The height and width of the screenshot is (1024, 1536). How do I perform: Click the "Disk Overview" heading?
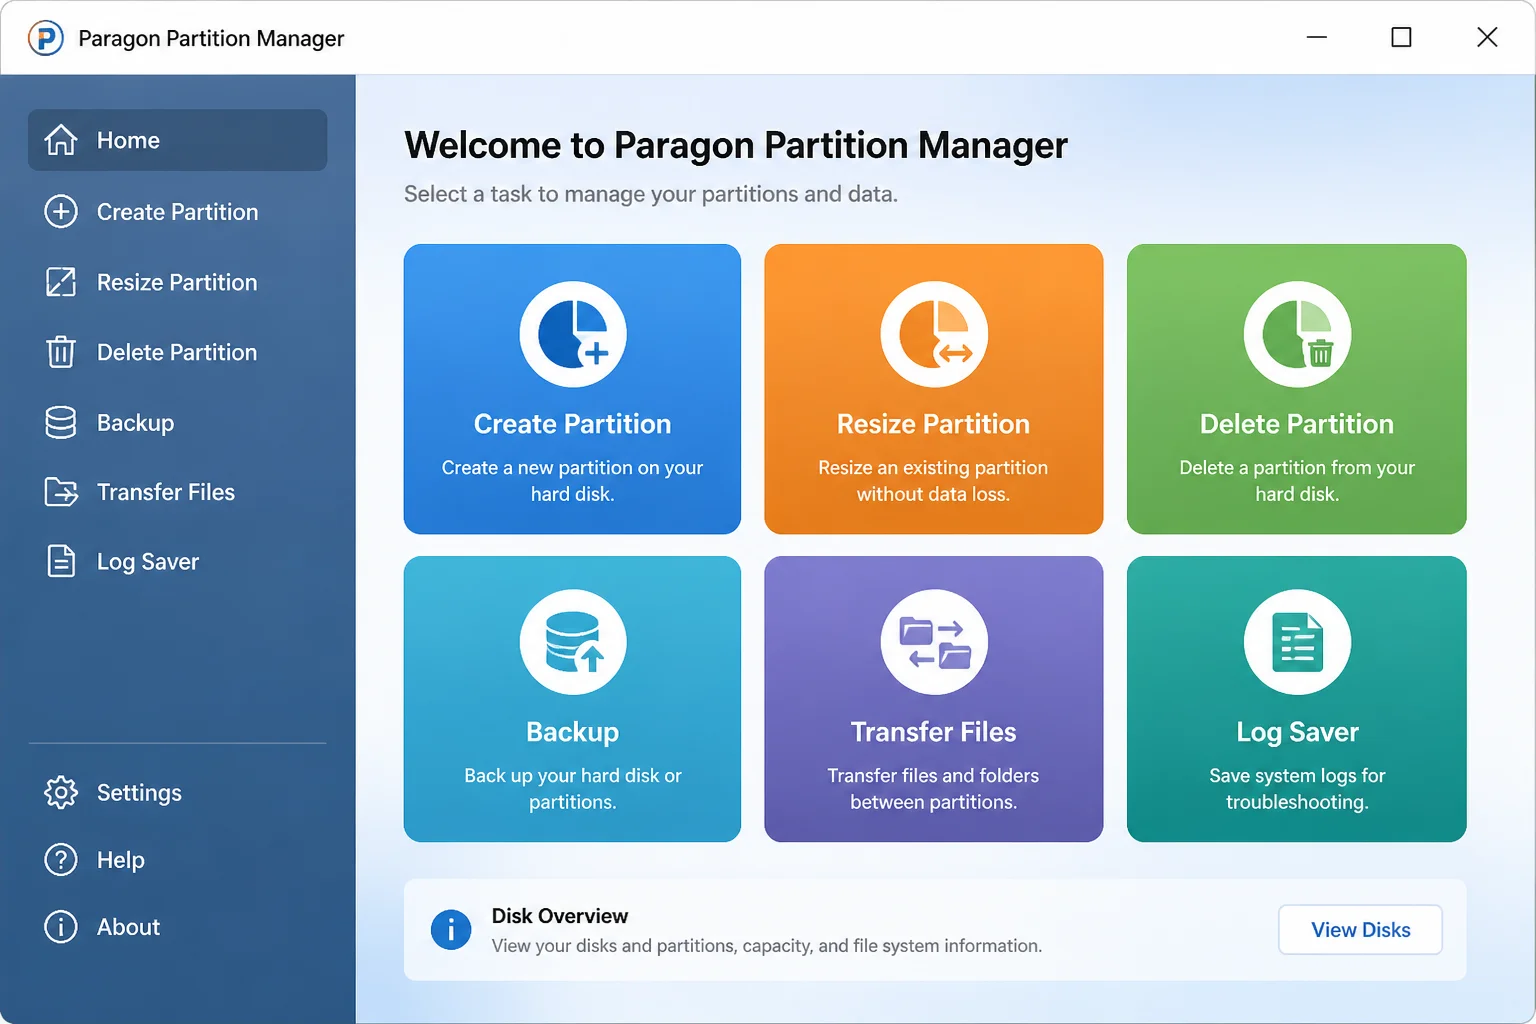pyautogui.click(x=560, y=916)
